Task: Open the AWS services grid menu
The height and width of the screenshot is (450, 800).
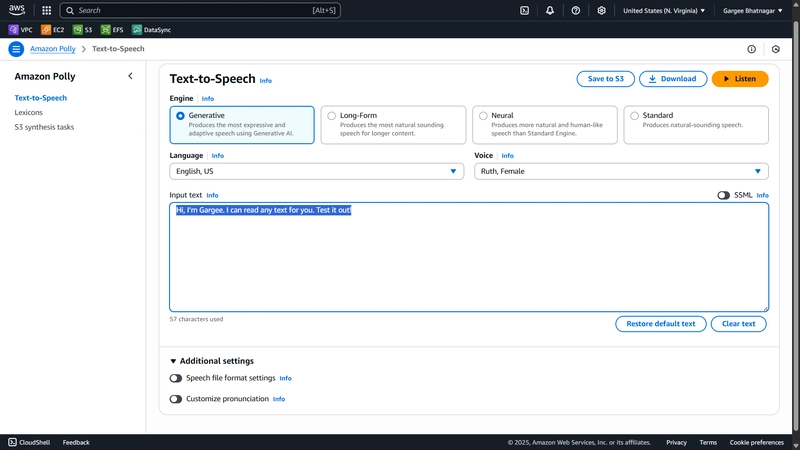Action: (46, 10)
